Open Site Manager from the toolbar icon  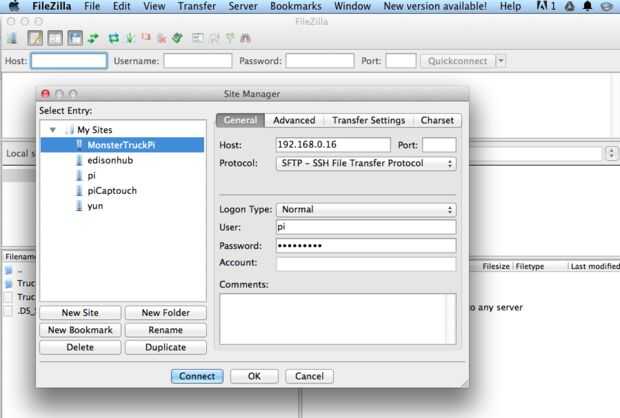coord(13,38)
